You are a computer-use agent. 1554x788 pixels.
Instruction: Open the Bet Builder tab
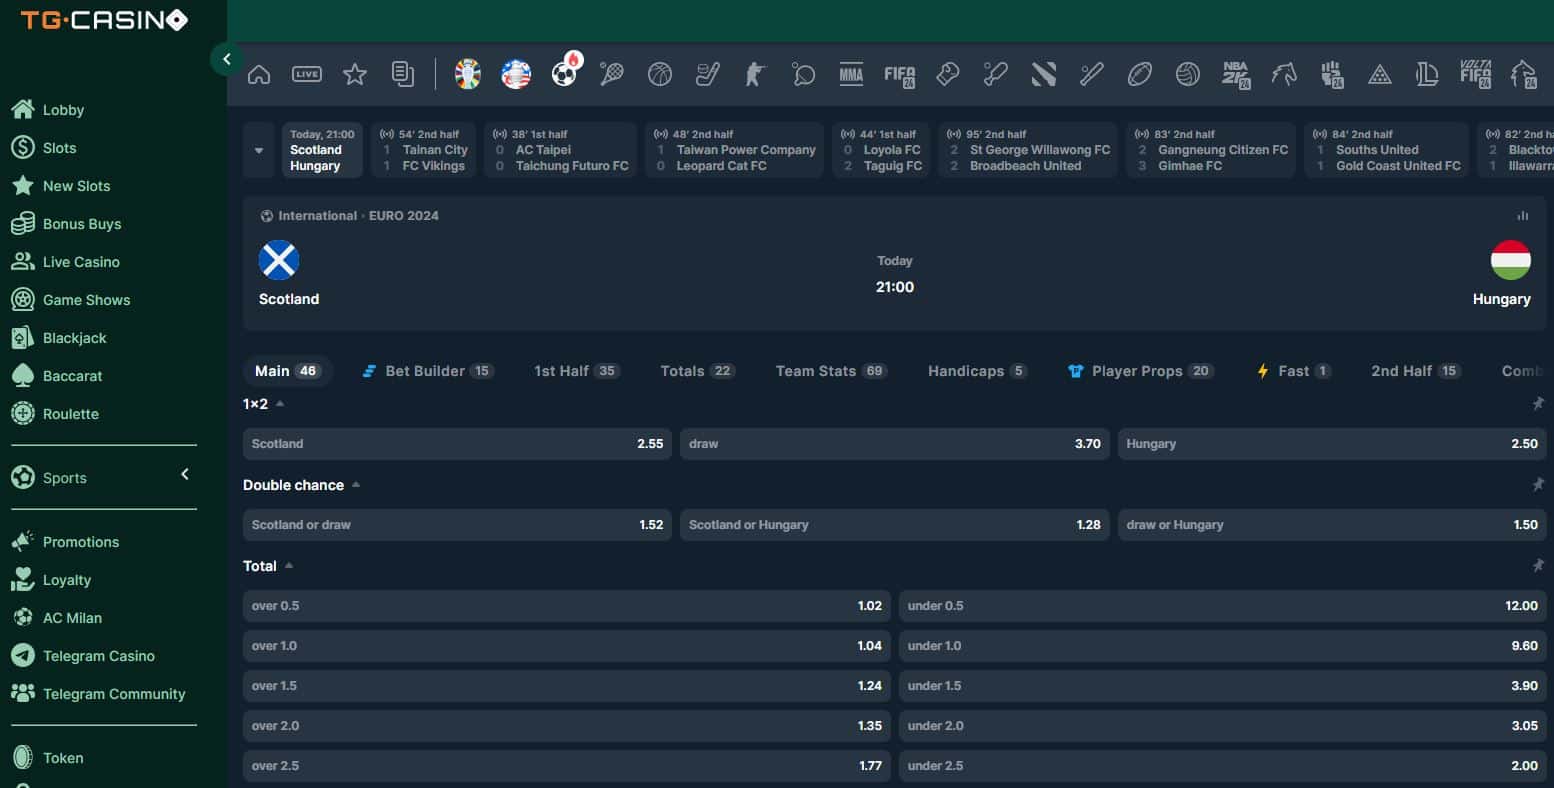[x=427, y=371]
